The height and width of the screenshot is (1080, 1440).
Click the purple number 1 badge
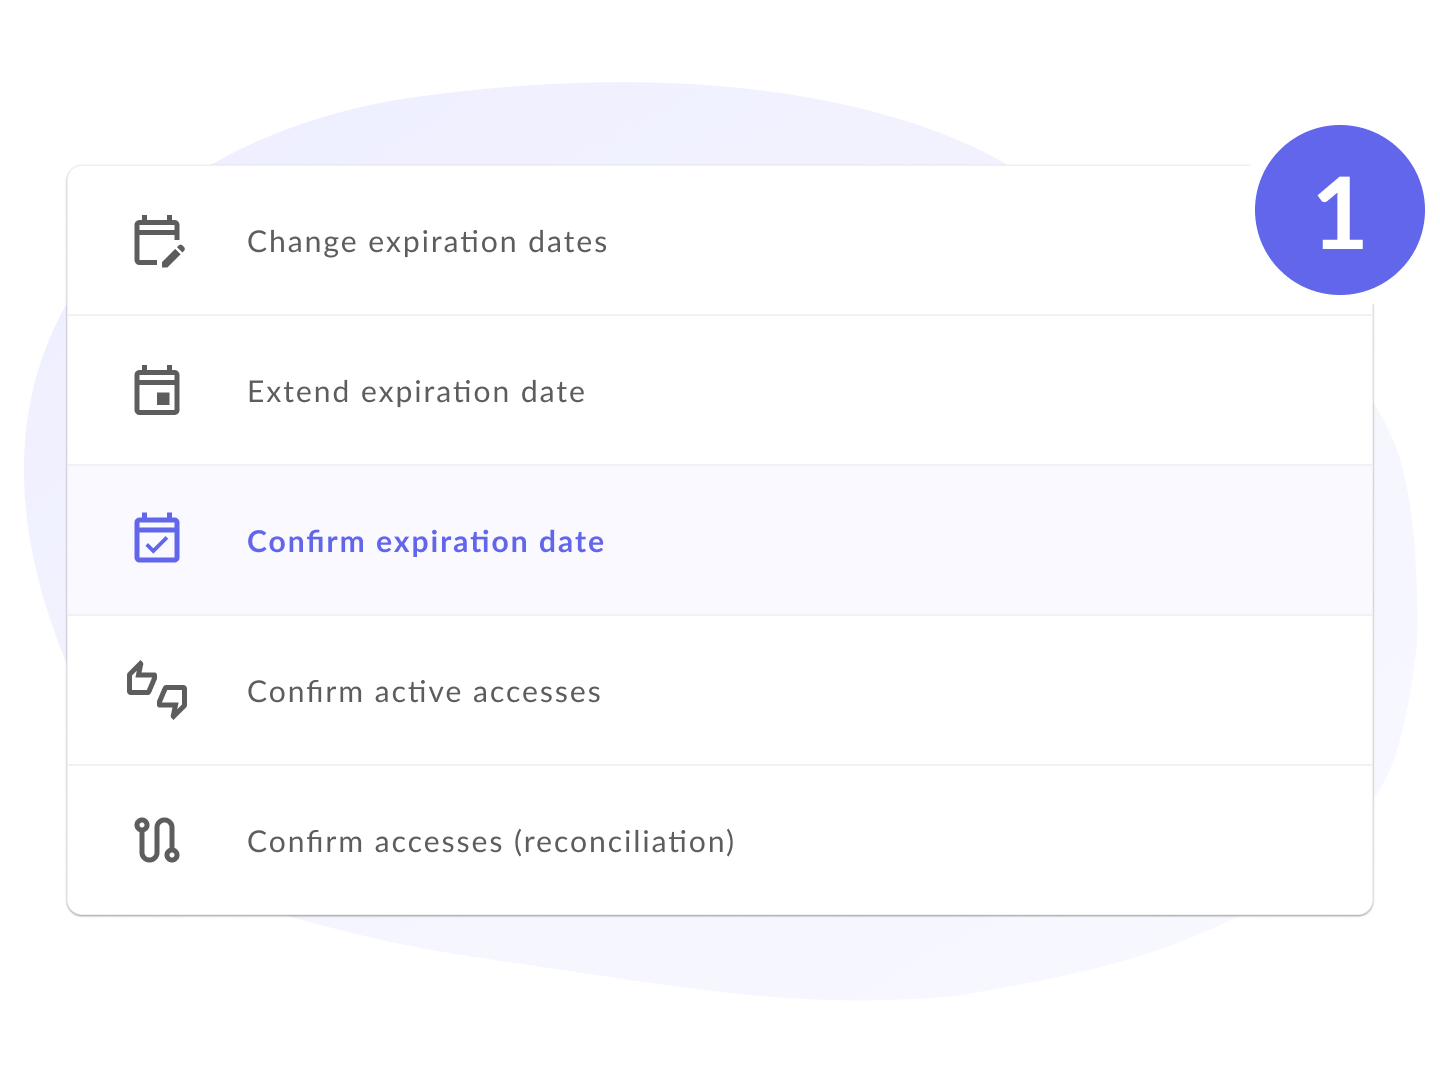click(1340, 211)
